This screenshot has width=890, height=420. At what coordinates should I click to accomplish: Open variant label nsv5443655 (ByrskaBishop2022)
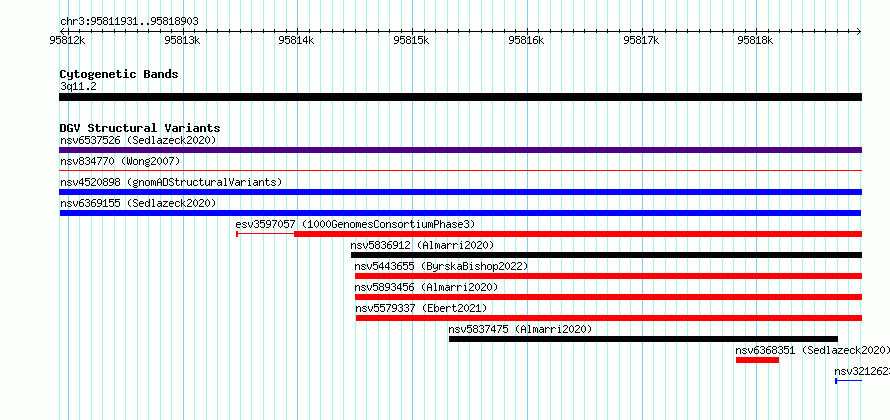point(441,266)
